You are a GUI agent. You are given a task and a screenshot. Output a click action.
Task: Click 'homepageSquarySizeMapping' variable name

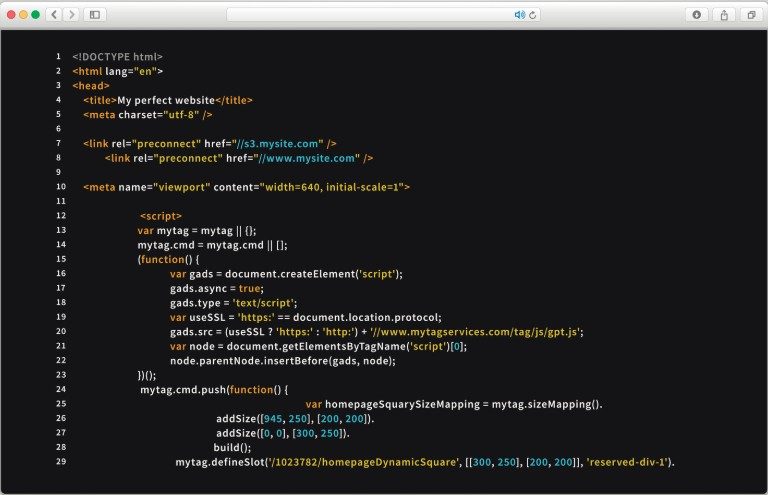click(x=403, y=404)
